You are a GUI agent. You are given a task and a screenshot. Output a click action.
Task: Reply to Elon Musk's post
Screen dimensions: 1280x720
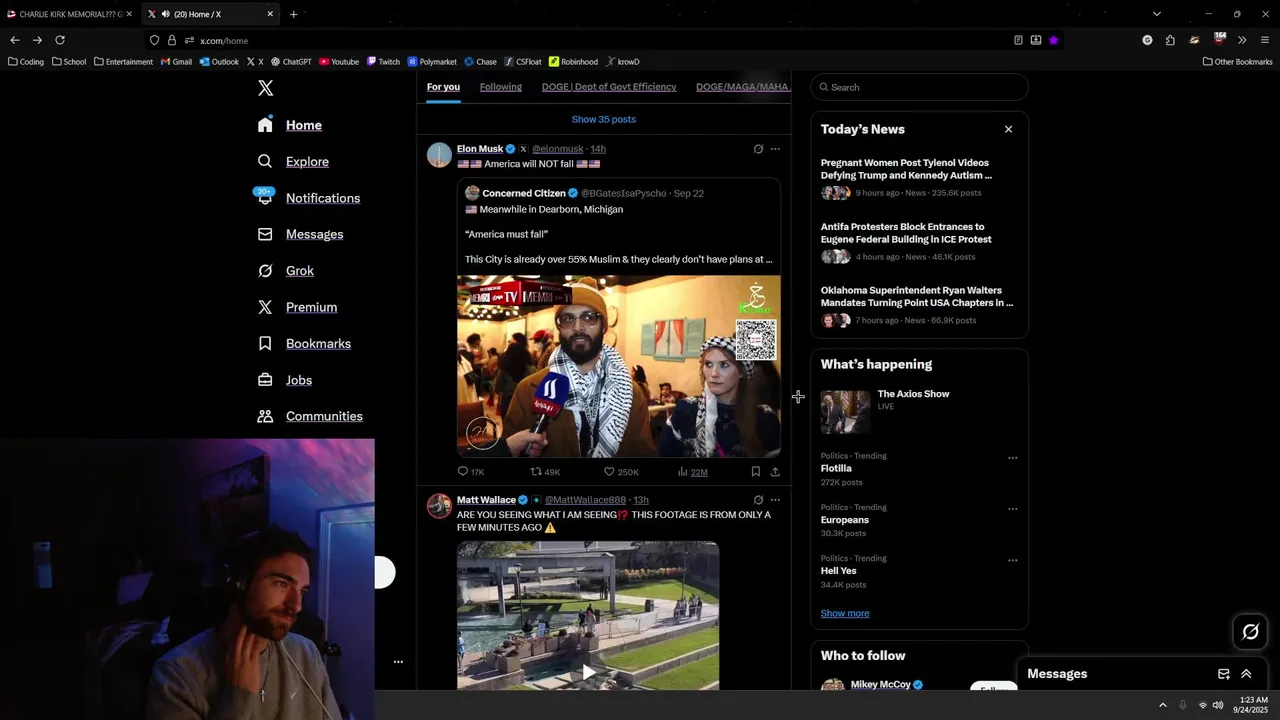(x=470, y=472)
